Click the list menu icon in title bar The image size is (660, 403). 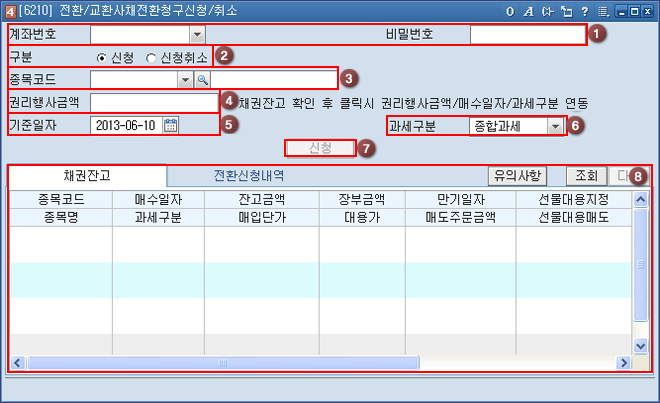(x=602, y=10)
